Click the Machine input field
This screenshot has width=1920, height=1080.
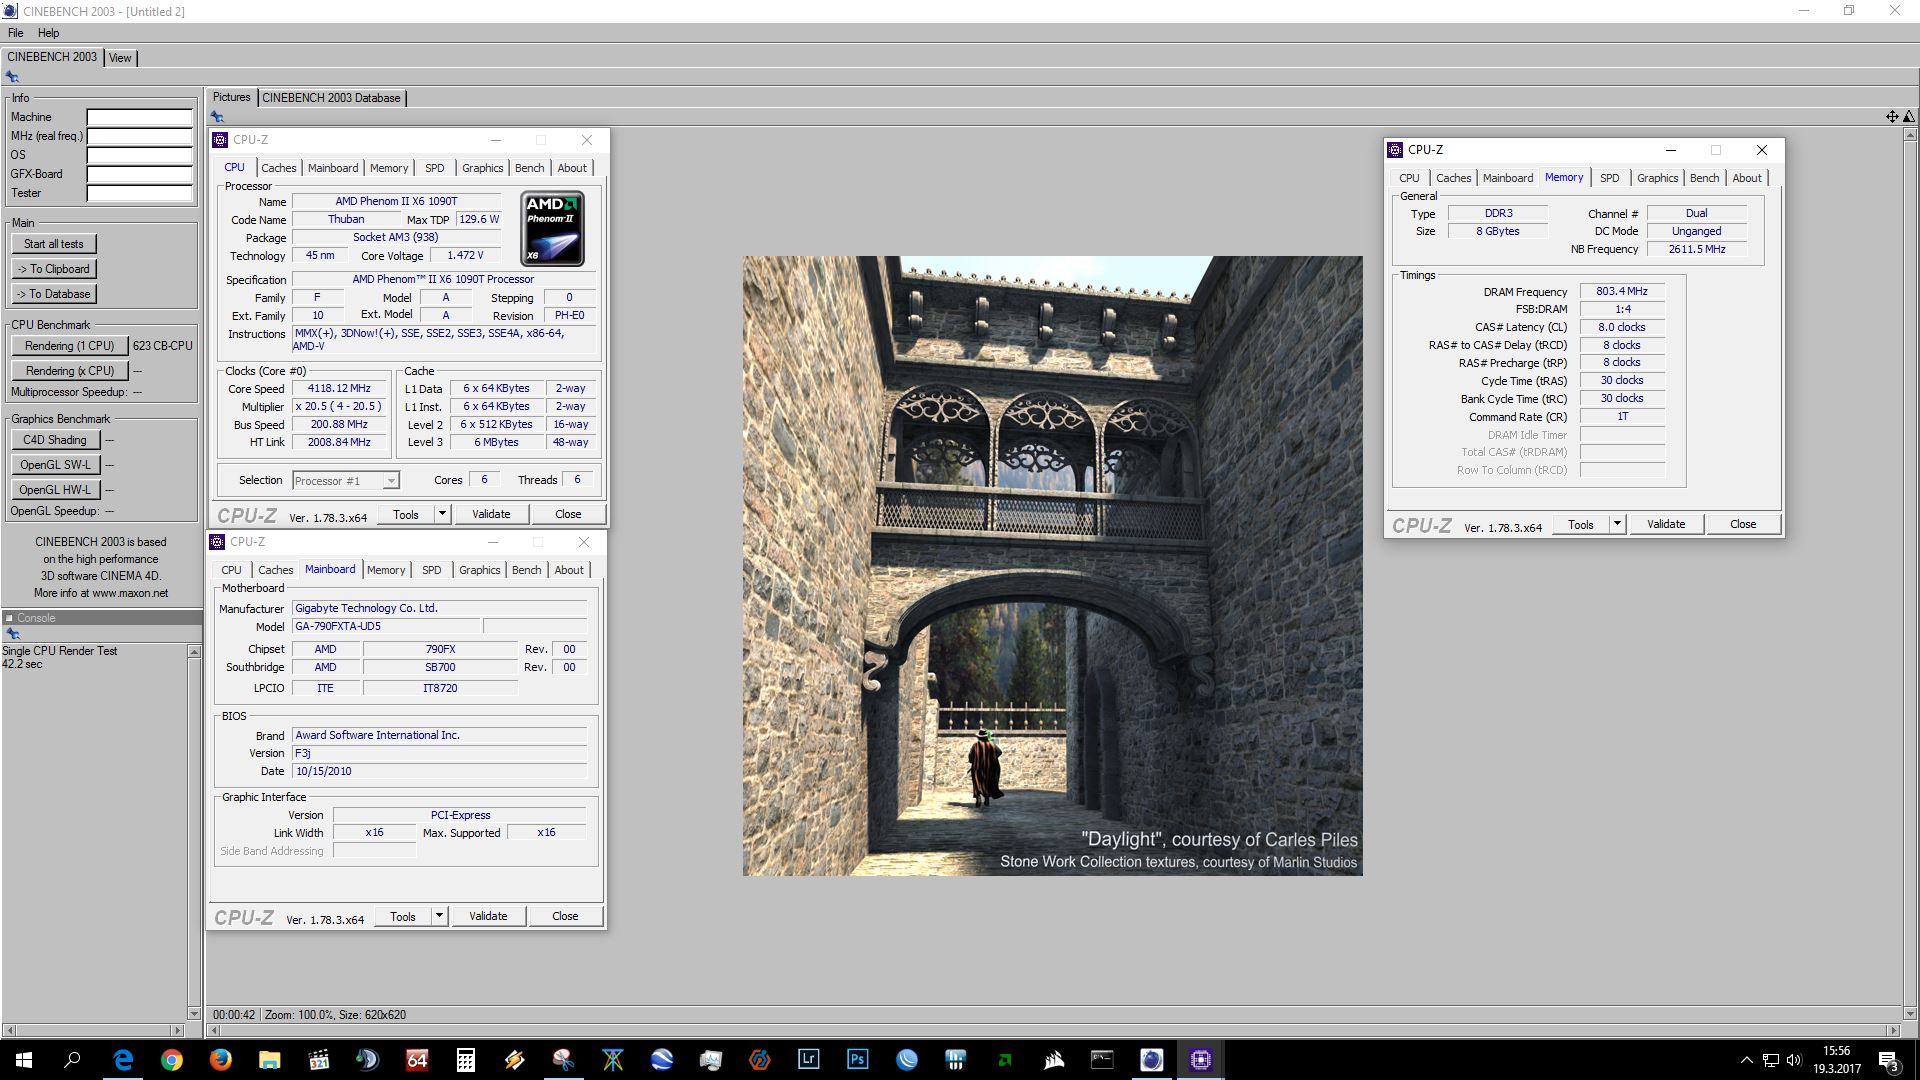pos(140,117)
